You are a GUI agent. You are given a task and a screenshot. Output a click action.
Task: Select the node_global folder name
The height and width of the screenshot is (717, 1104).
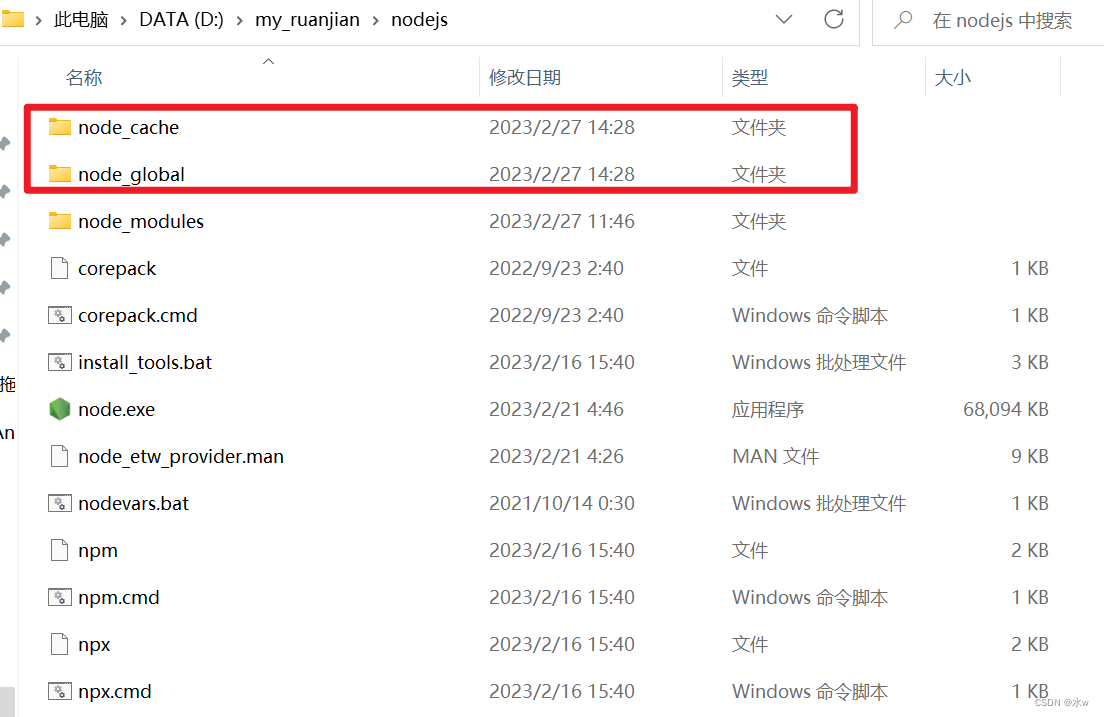click(x=132, y=174)
